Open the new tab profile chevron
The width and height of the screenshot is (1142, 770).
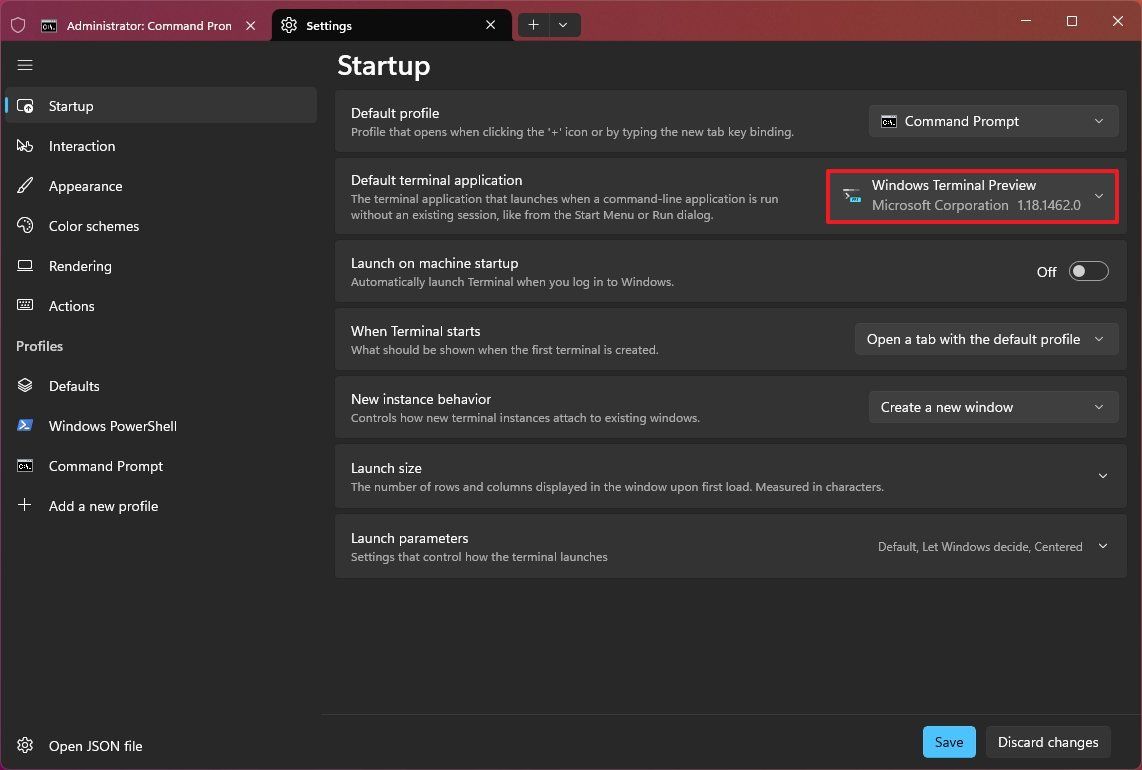click(564, 25)
